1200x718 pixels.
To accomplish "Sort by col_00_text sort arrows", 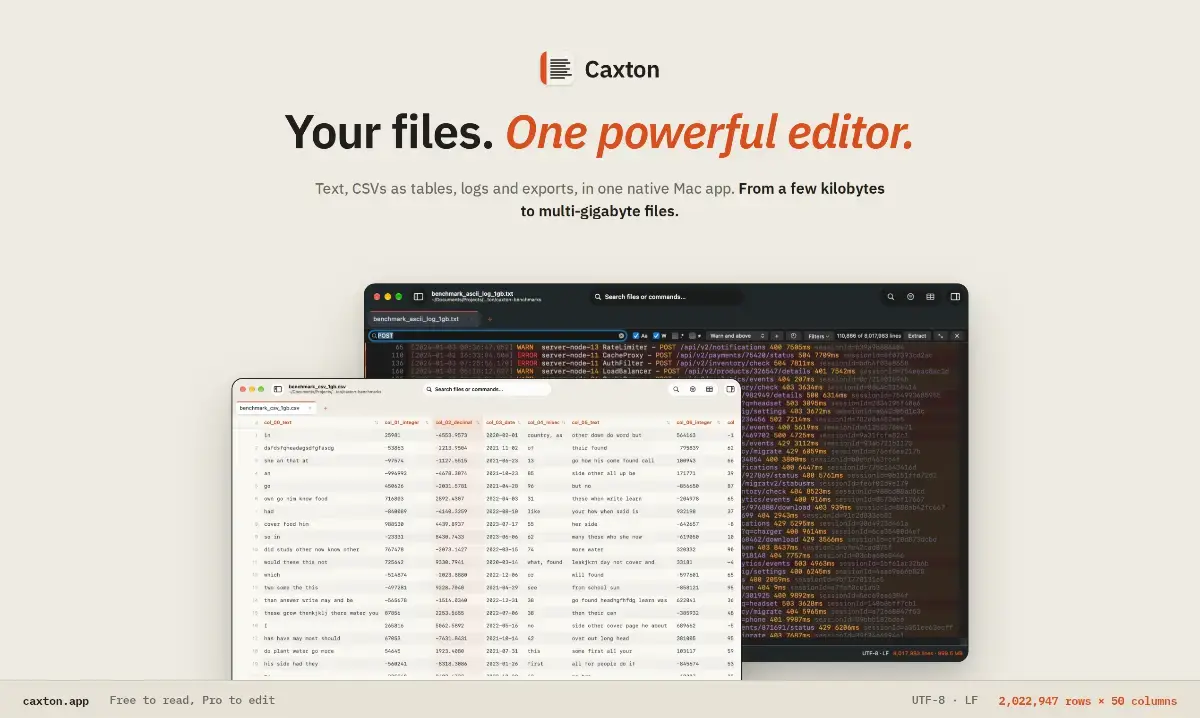I will (x=376, y=422).
